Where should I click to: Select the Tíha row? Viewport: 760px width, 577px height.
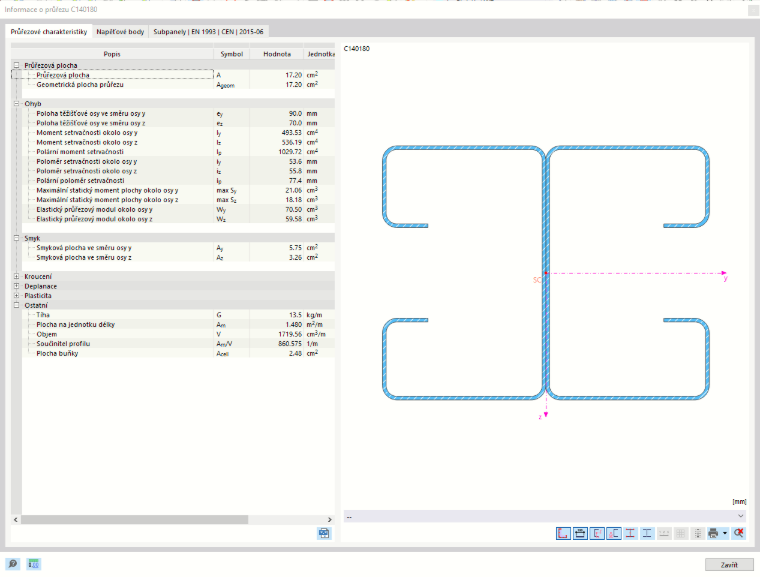tap(173, 315)
